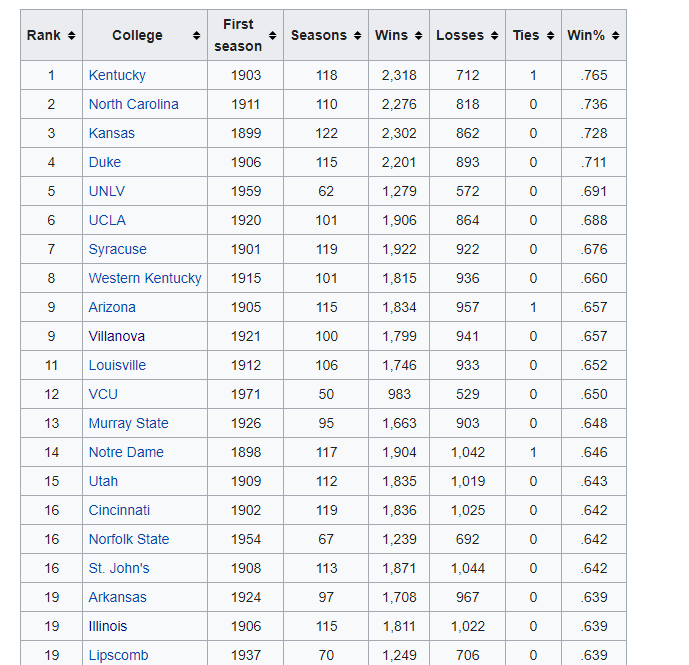Select Arizona's losses value 957

coord(468,307)
